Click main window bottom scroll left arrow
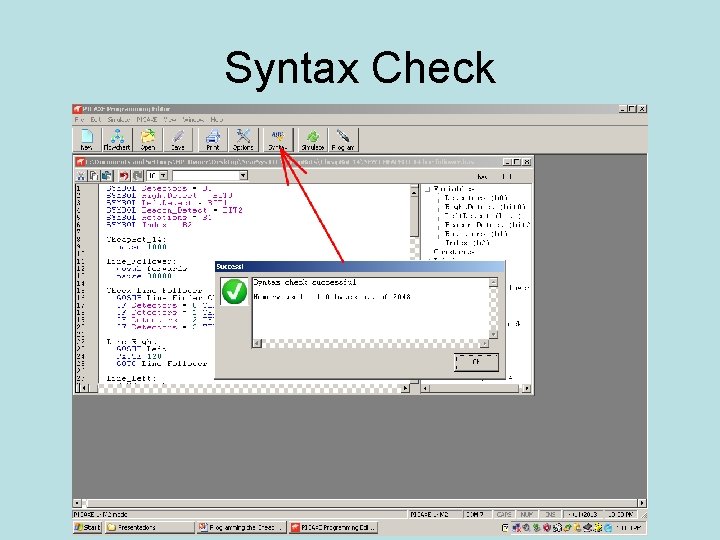This screenshot has width=720, height=540. tap(77, 503)
